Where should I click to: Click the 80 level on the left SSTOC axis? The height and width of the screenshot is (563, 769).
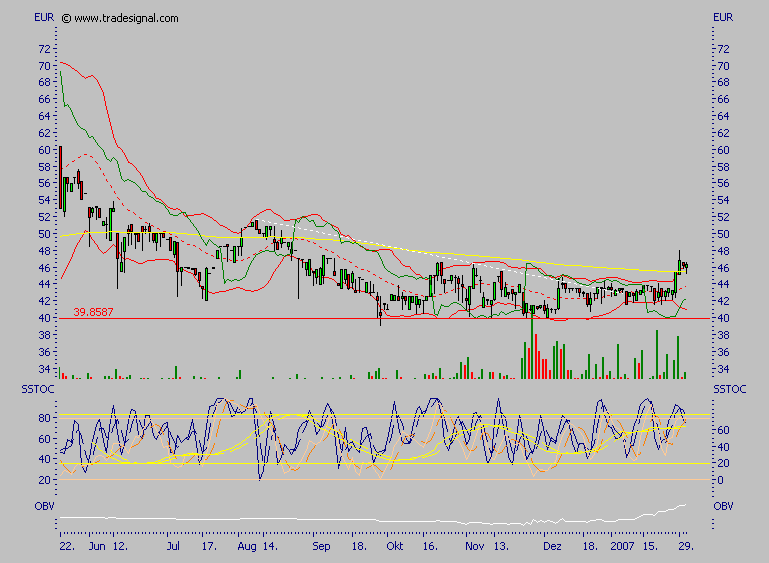click(44, 418)
